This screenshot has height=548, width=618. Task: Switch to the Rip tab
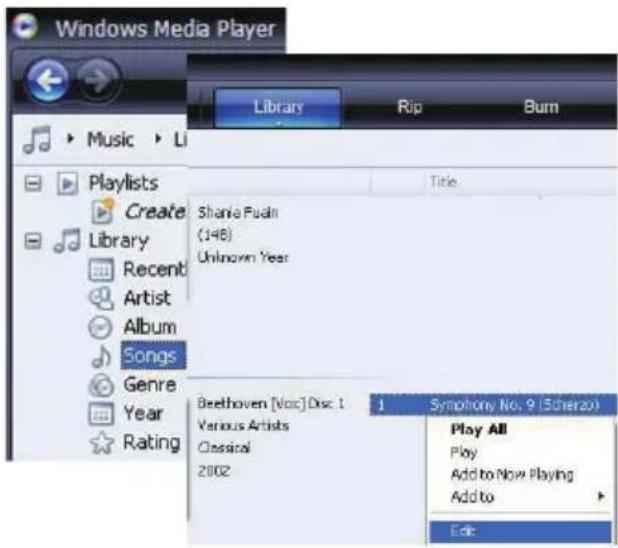[410, 107]
